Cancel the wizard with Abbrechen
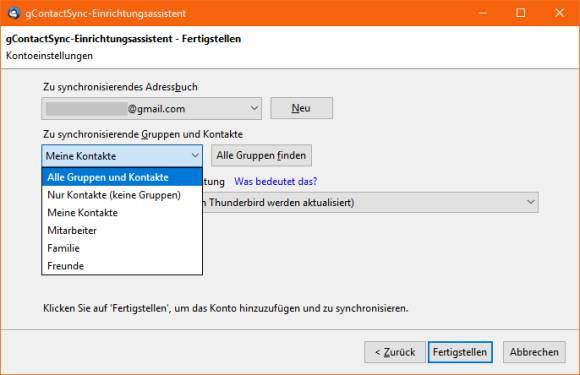The height and width of the screenshot is (375, 580). point(534,352)
